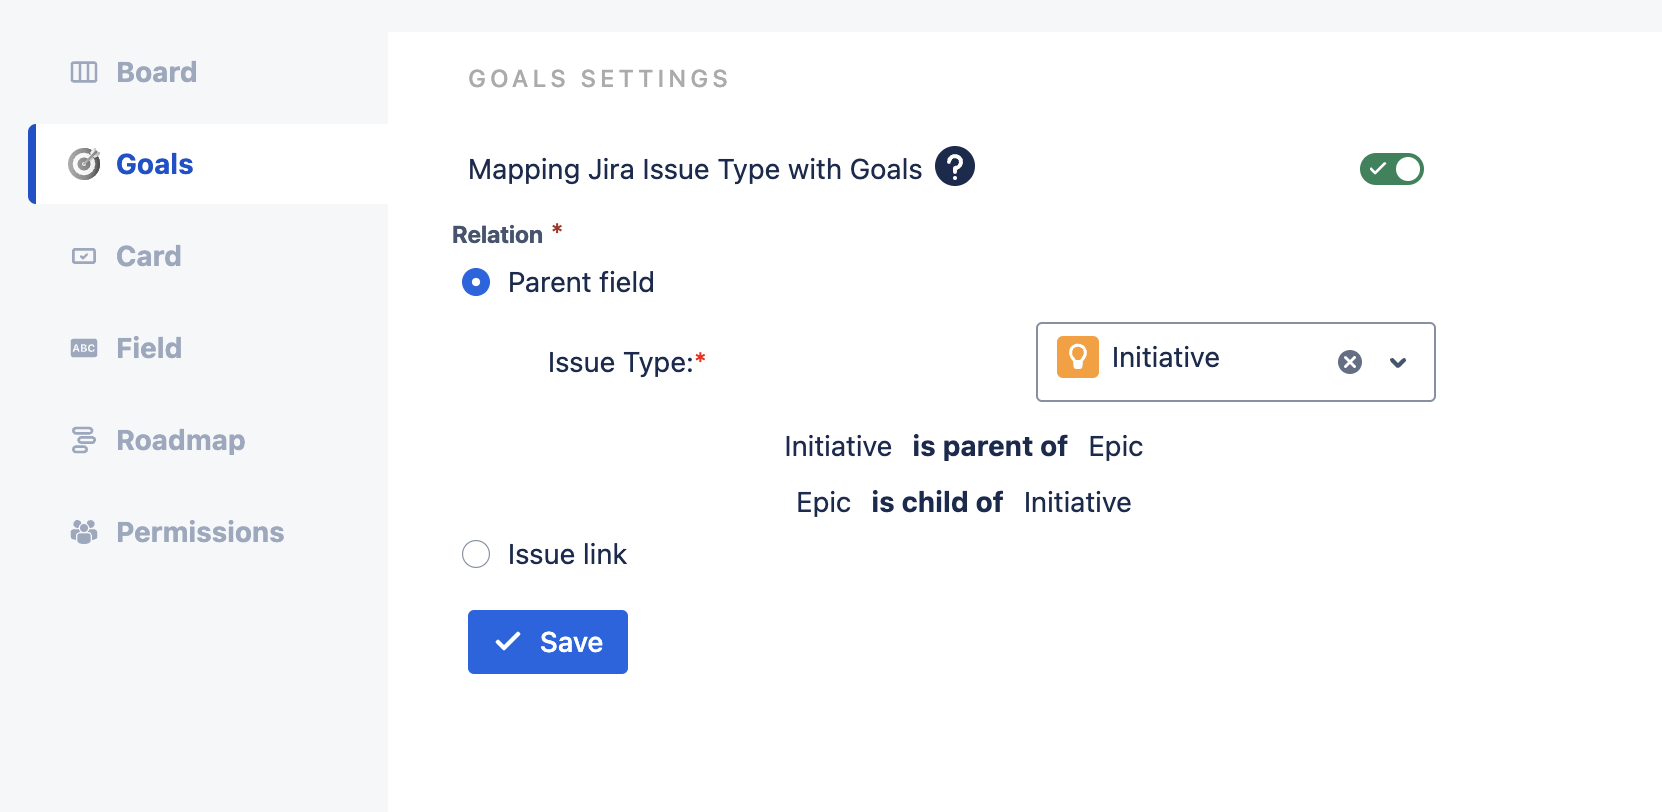Viewport: 1662px width, 812px height.
Task: Open the question mark help tooltip
Action: pyautogui.click(x=955, y=166)
